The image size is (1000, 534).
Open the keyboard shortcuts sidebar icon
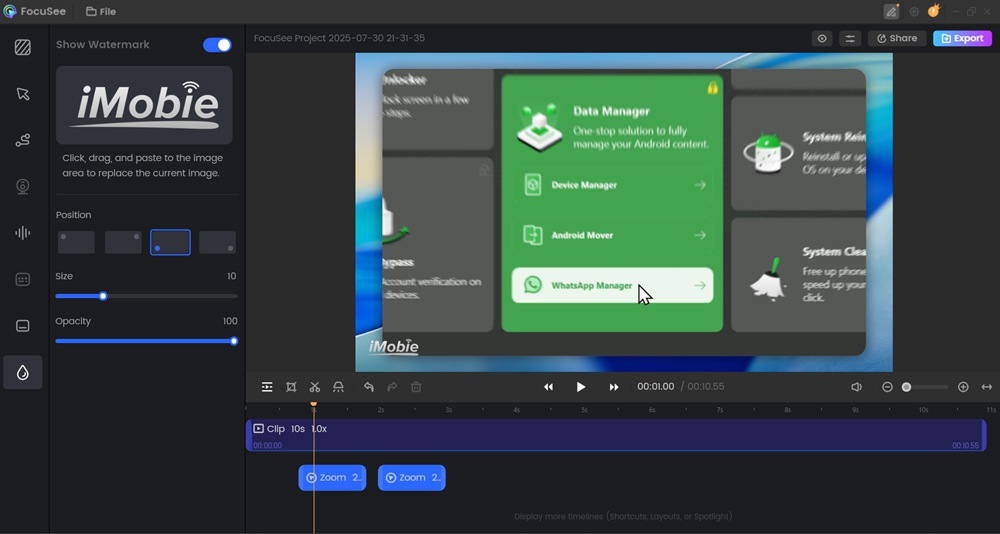pos(23,279)
